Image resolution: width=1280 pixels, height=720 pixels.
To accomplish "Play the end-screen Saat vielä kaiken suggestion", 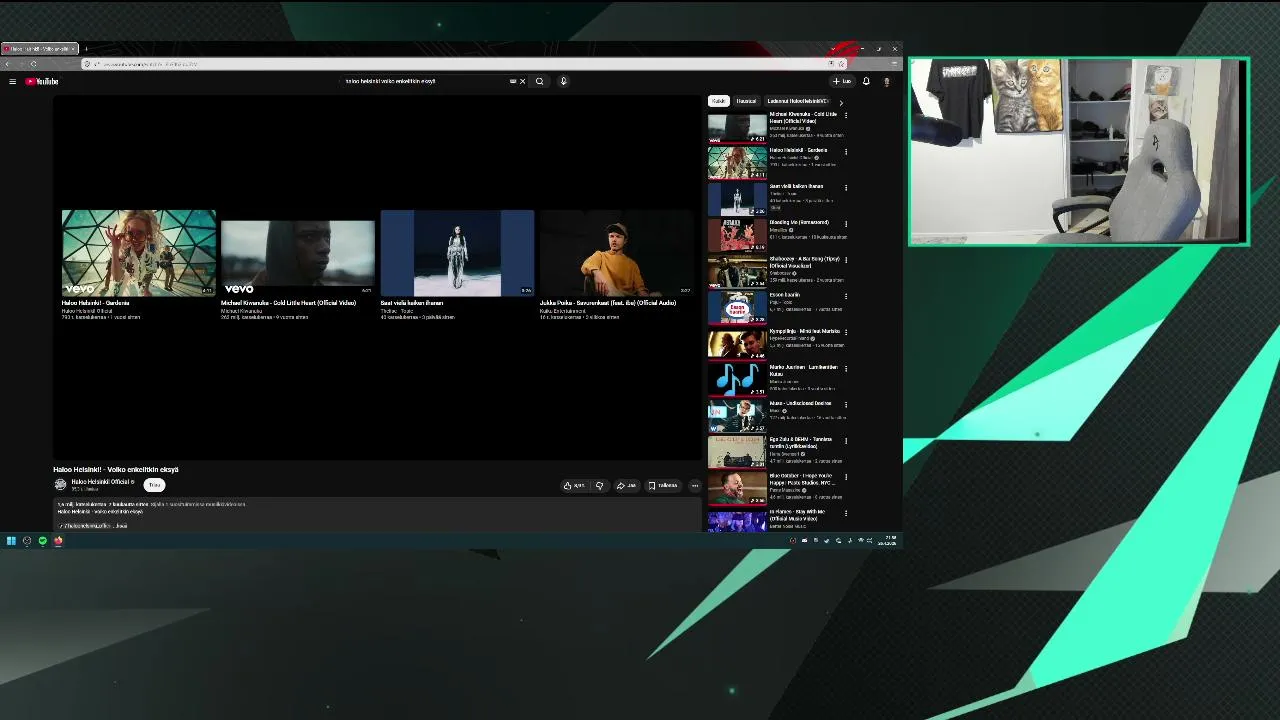I will click(457, 253).
